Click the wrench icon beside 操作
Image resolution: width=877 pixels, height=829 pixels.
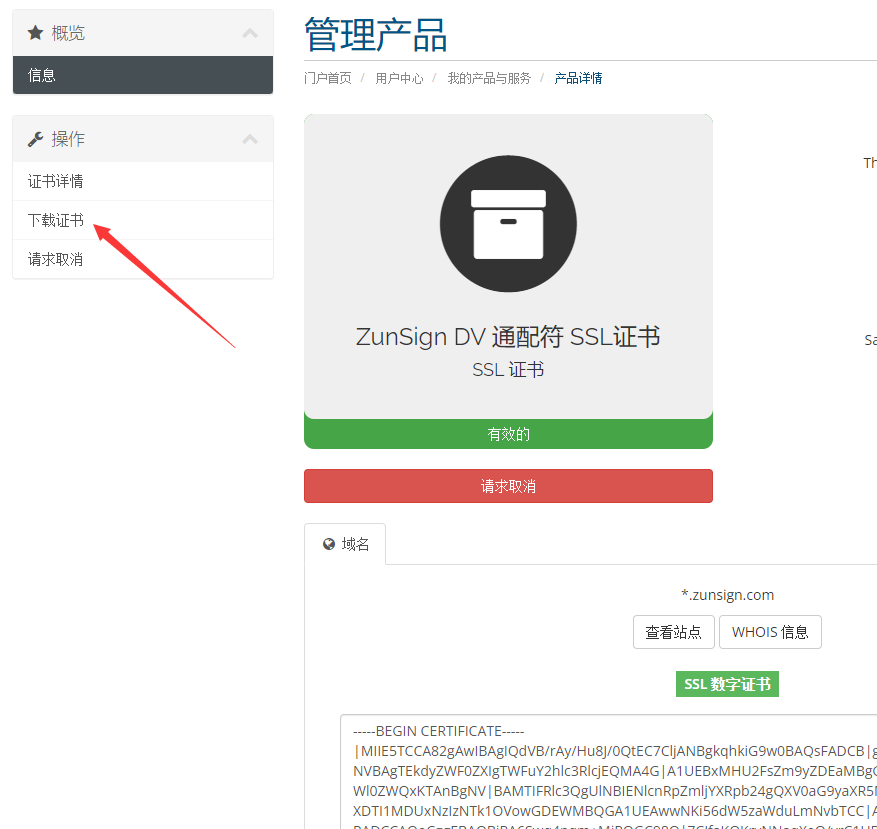click(x=35, y=139)
